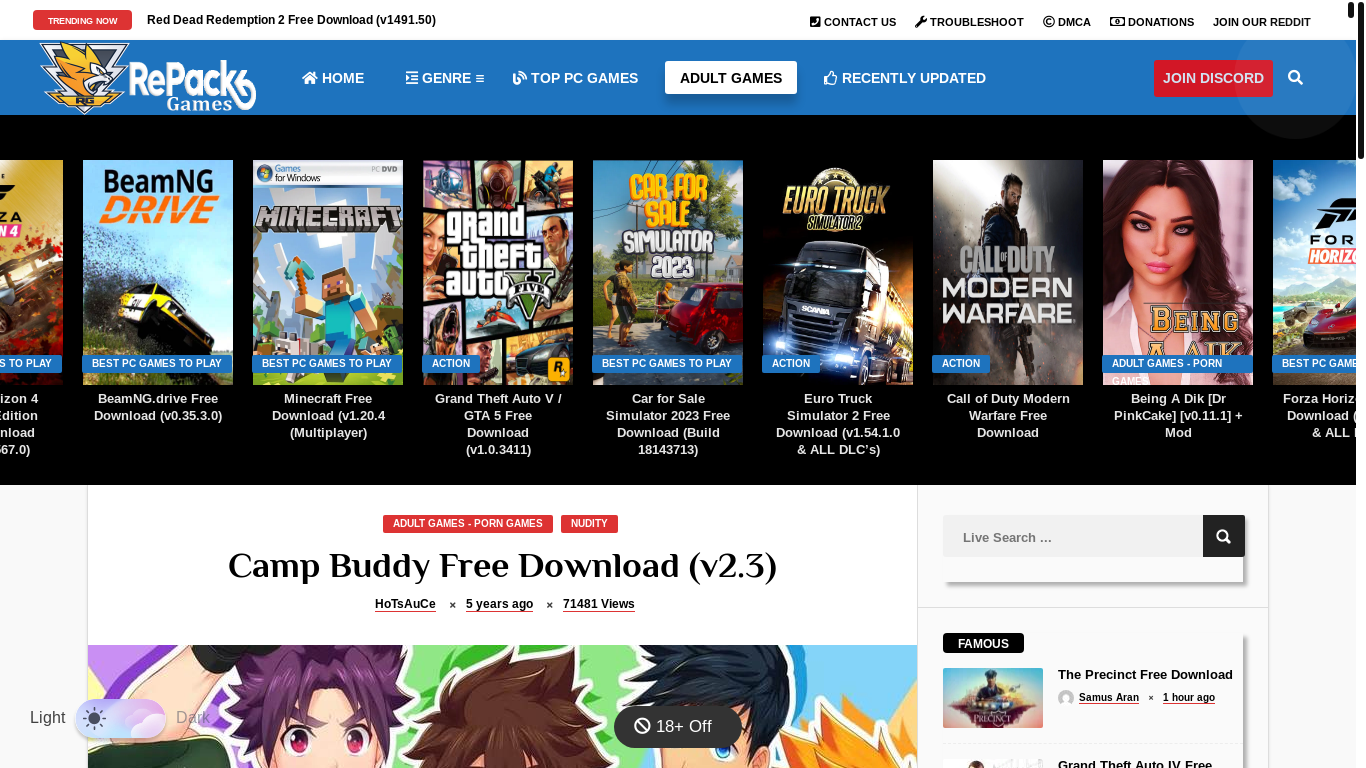1366x768 pixels.
Task: Open the Minecraft cover thumbnail
Action: [328, 272]
